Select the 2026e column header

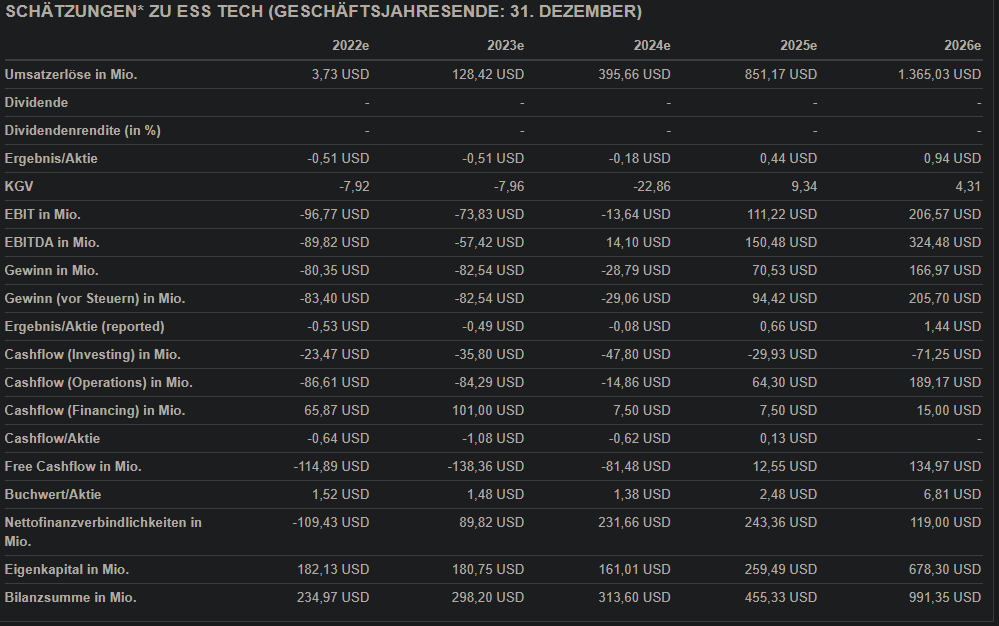click(962, 46)
